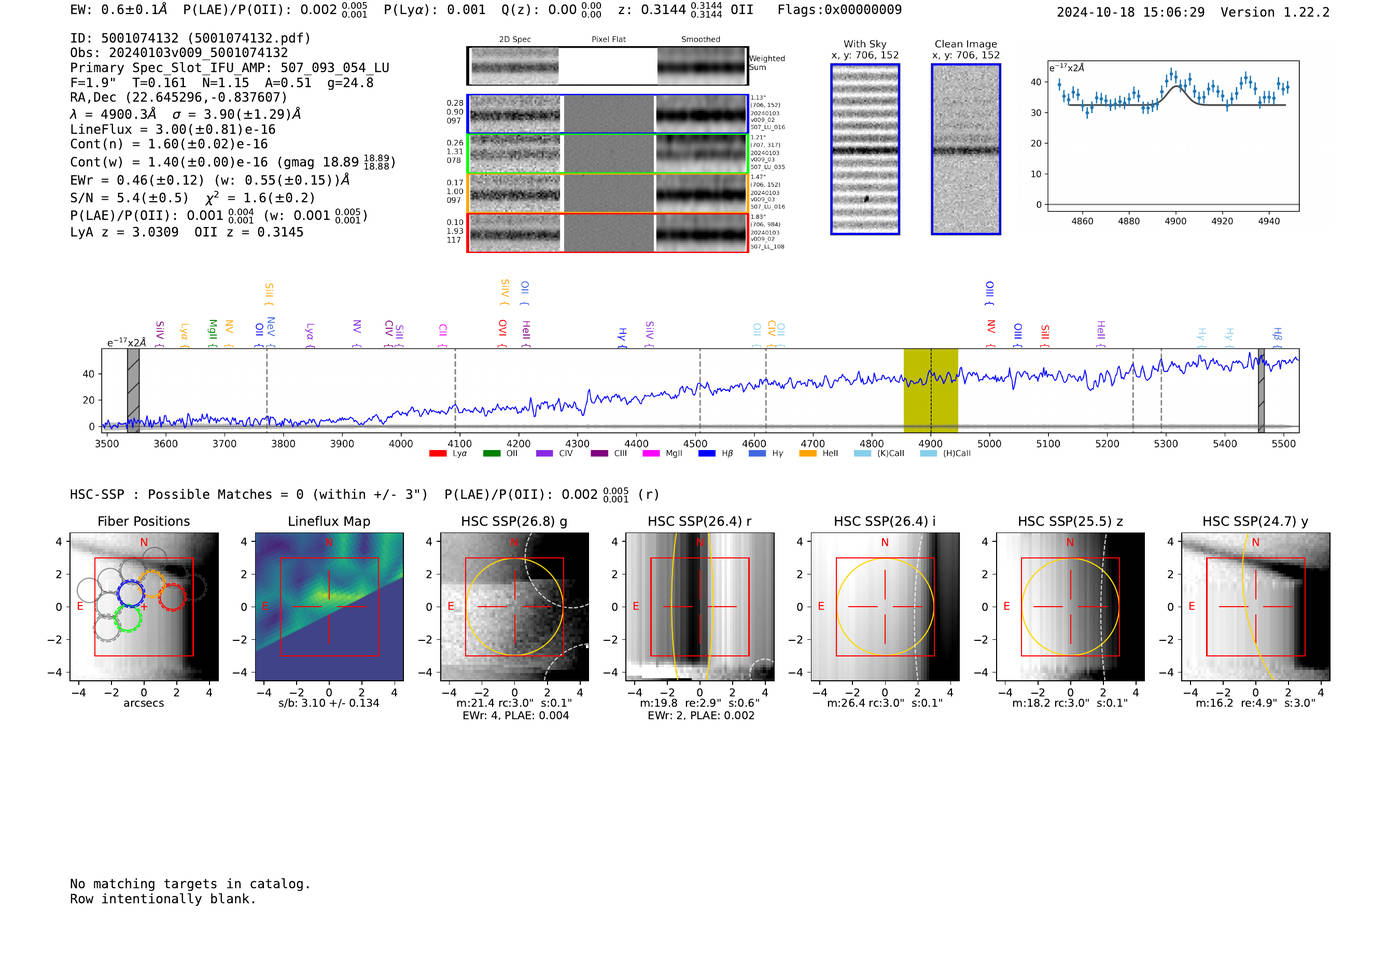
Task: Open the HSC SSP(26.4) i image
Action: pyautogui.click(x=885, y=607)
